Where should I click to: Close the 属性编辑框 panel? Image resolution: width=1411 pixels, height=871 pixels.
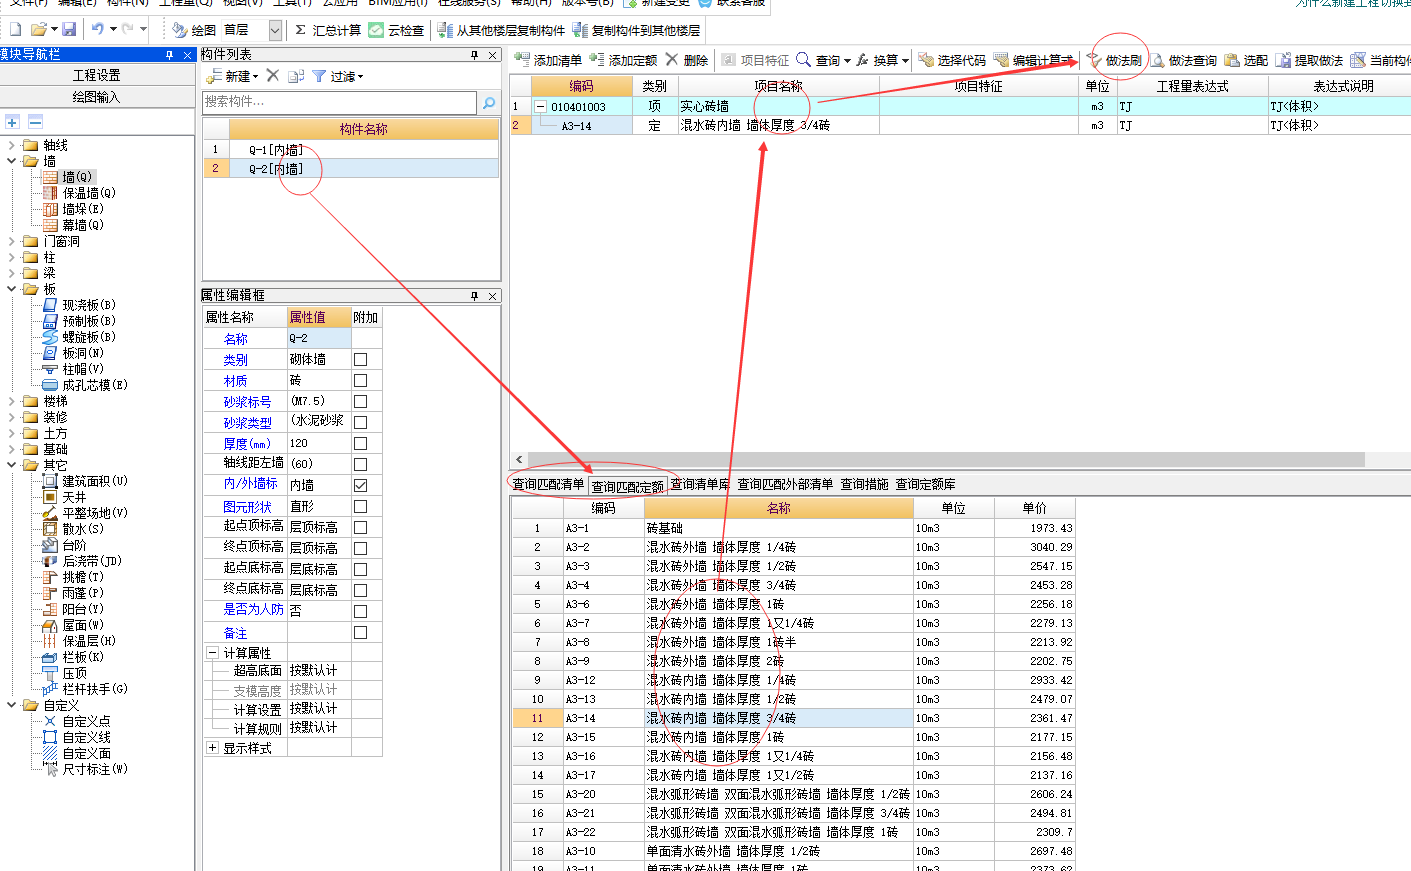coord(492,296)
